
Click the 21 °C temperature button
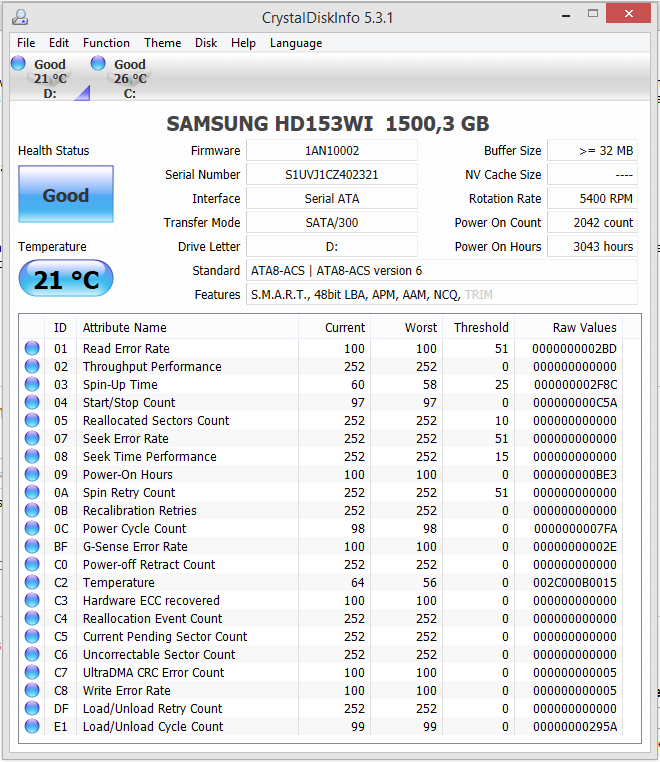pyautogui.click(x=66, y=280)
